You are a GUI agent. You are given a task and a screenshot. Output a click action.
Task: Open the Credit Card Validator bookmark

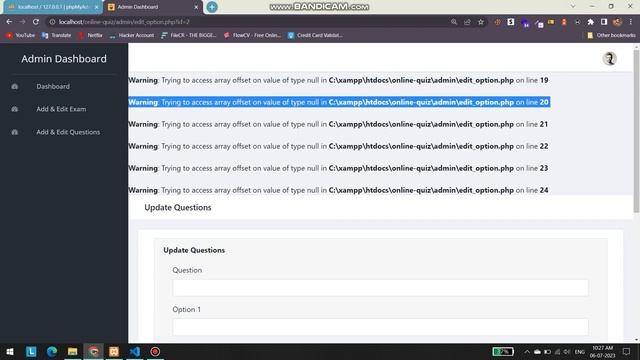[x=315, y=36]
